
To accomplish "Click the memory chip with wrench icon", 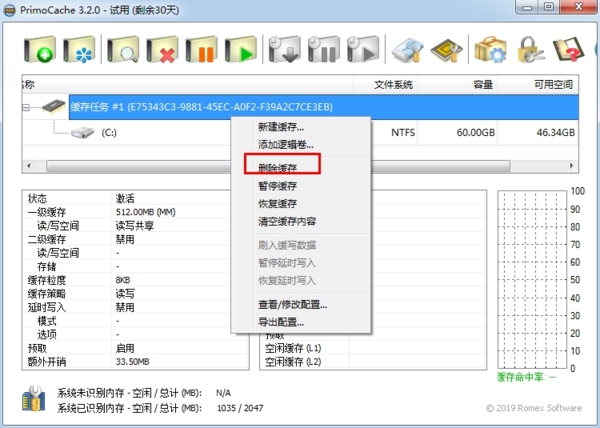I will [x=447, y=50].
